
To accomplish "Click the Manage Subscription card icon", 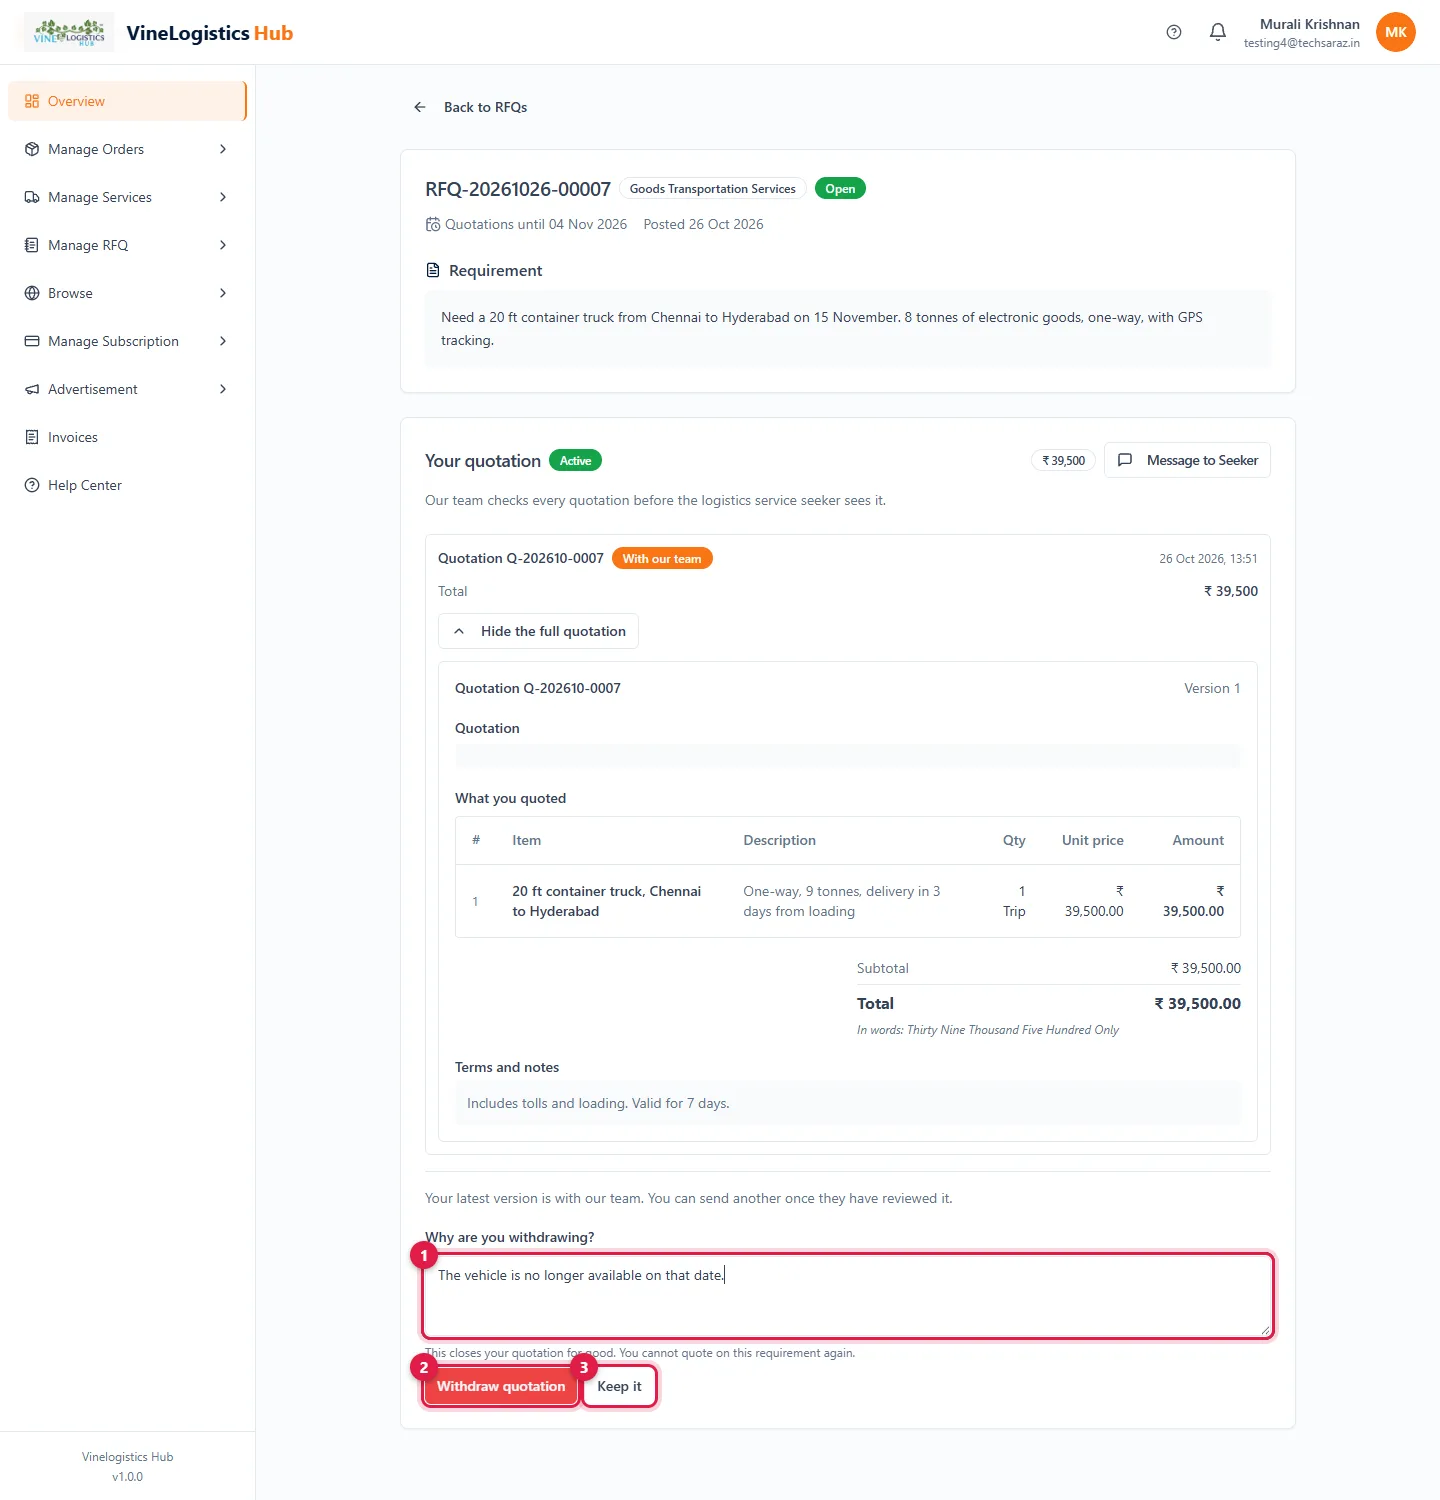I will click(x=32, y=341).
